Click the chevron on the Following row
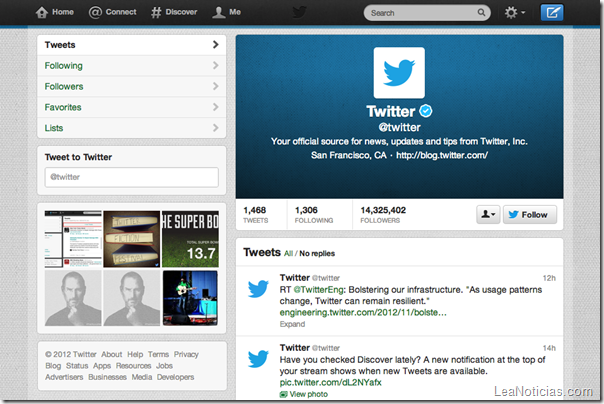 click(216, 65)
